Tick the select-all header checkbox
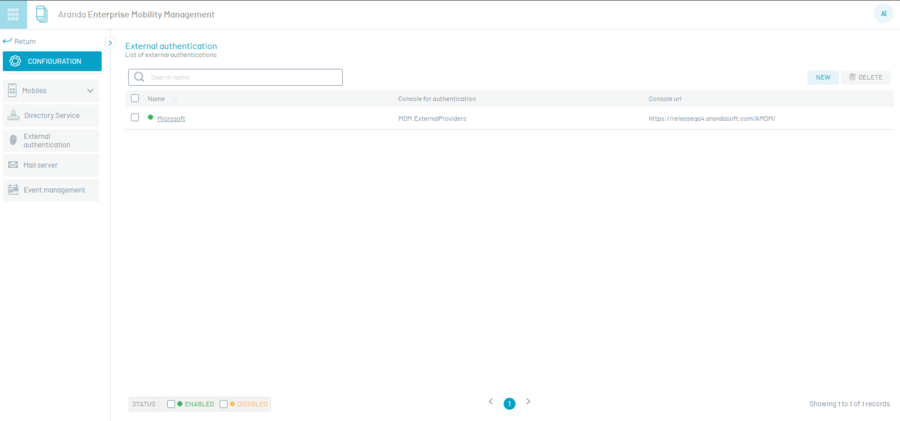Image resolution: width=900 pixels, height=421 pixels. (135, 98)
